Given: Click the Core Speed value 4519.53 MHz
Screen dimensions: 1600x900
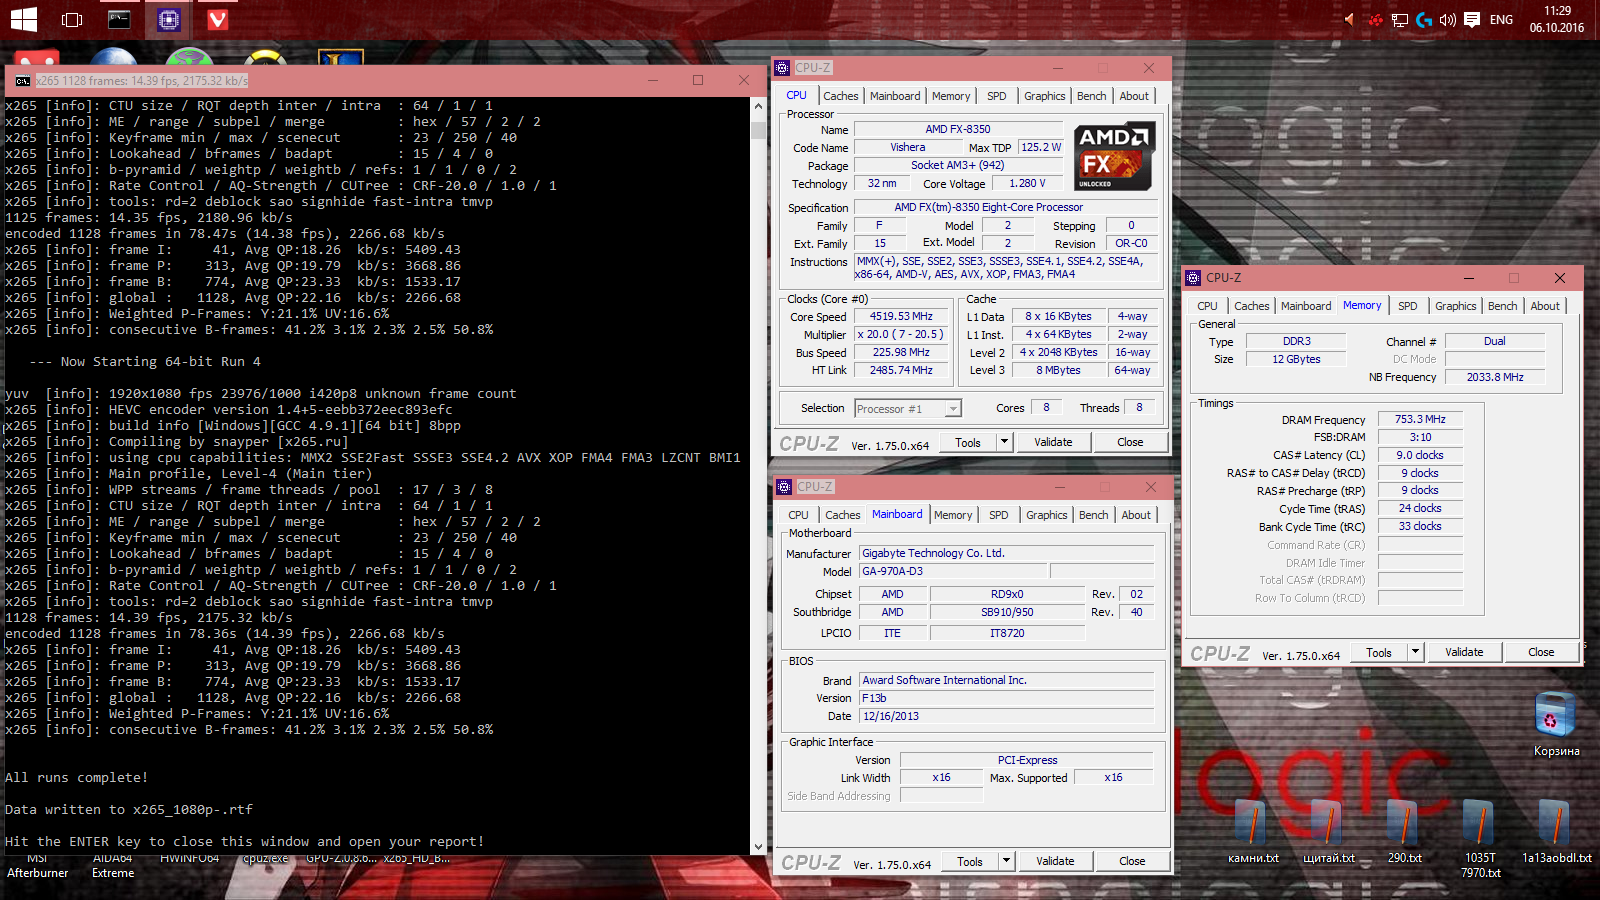Looking at the screenshot, I should [x=901, y=316].
